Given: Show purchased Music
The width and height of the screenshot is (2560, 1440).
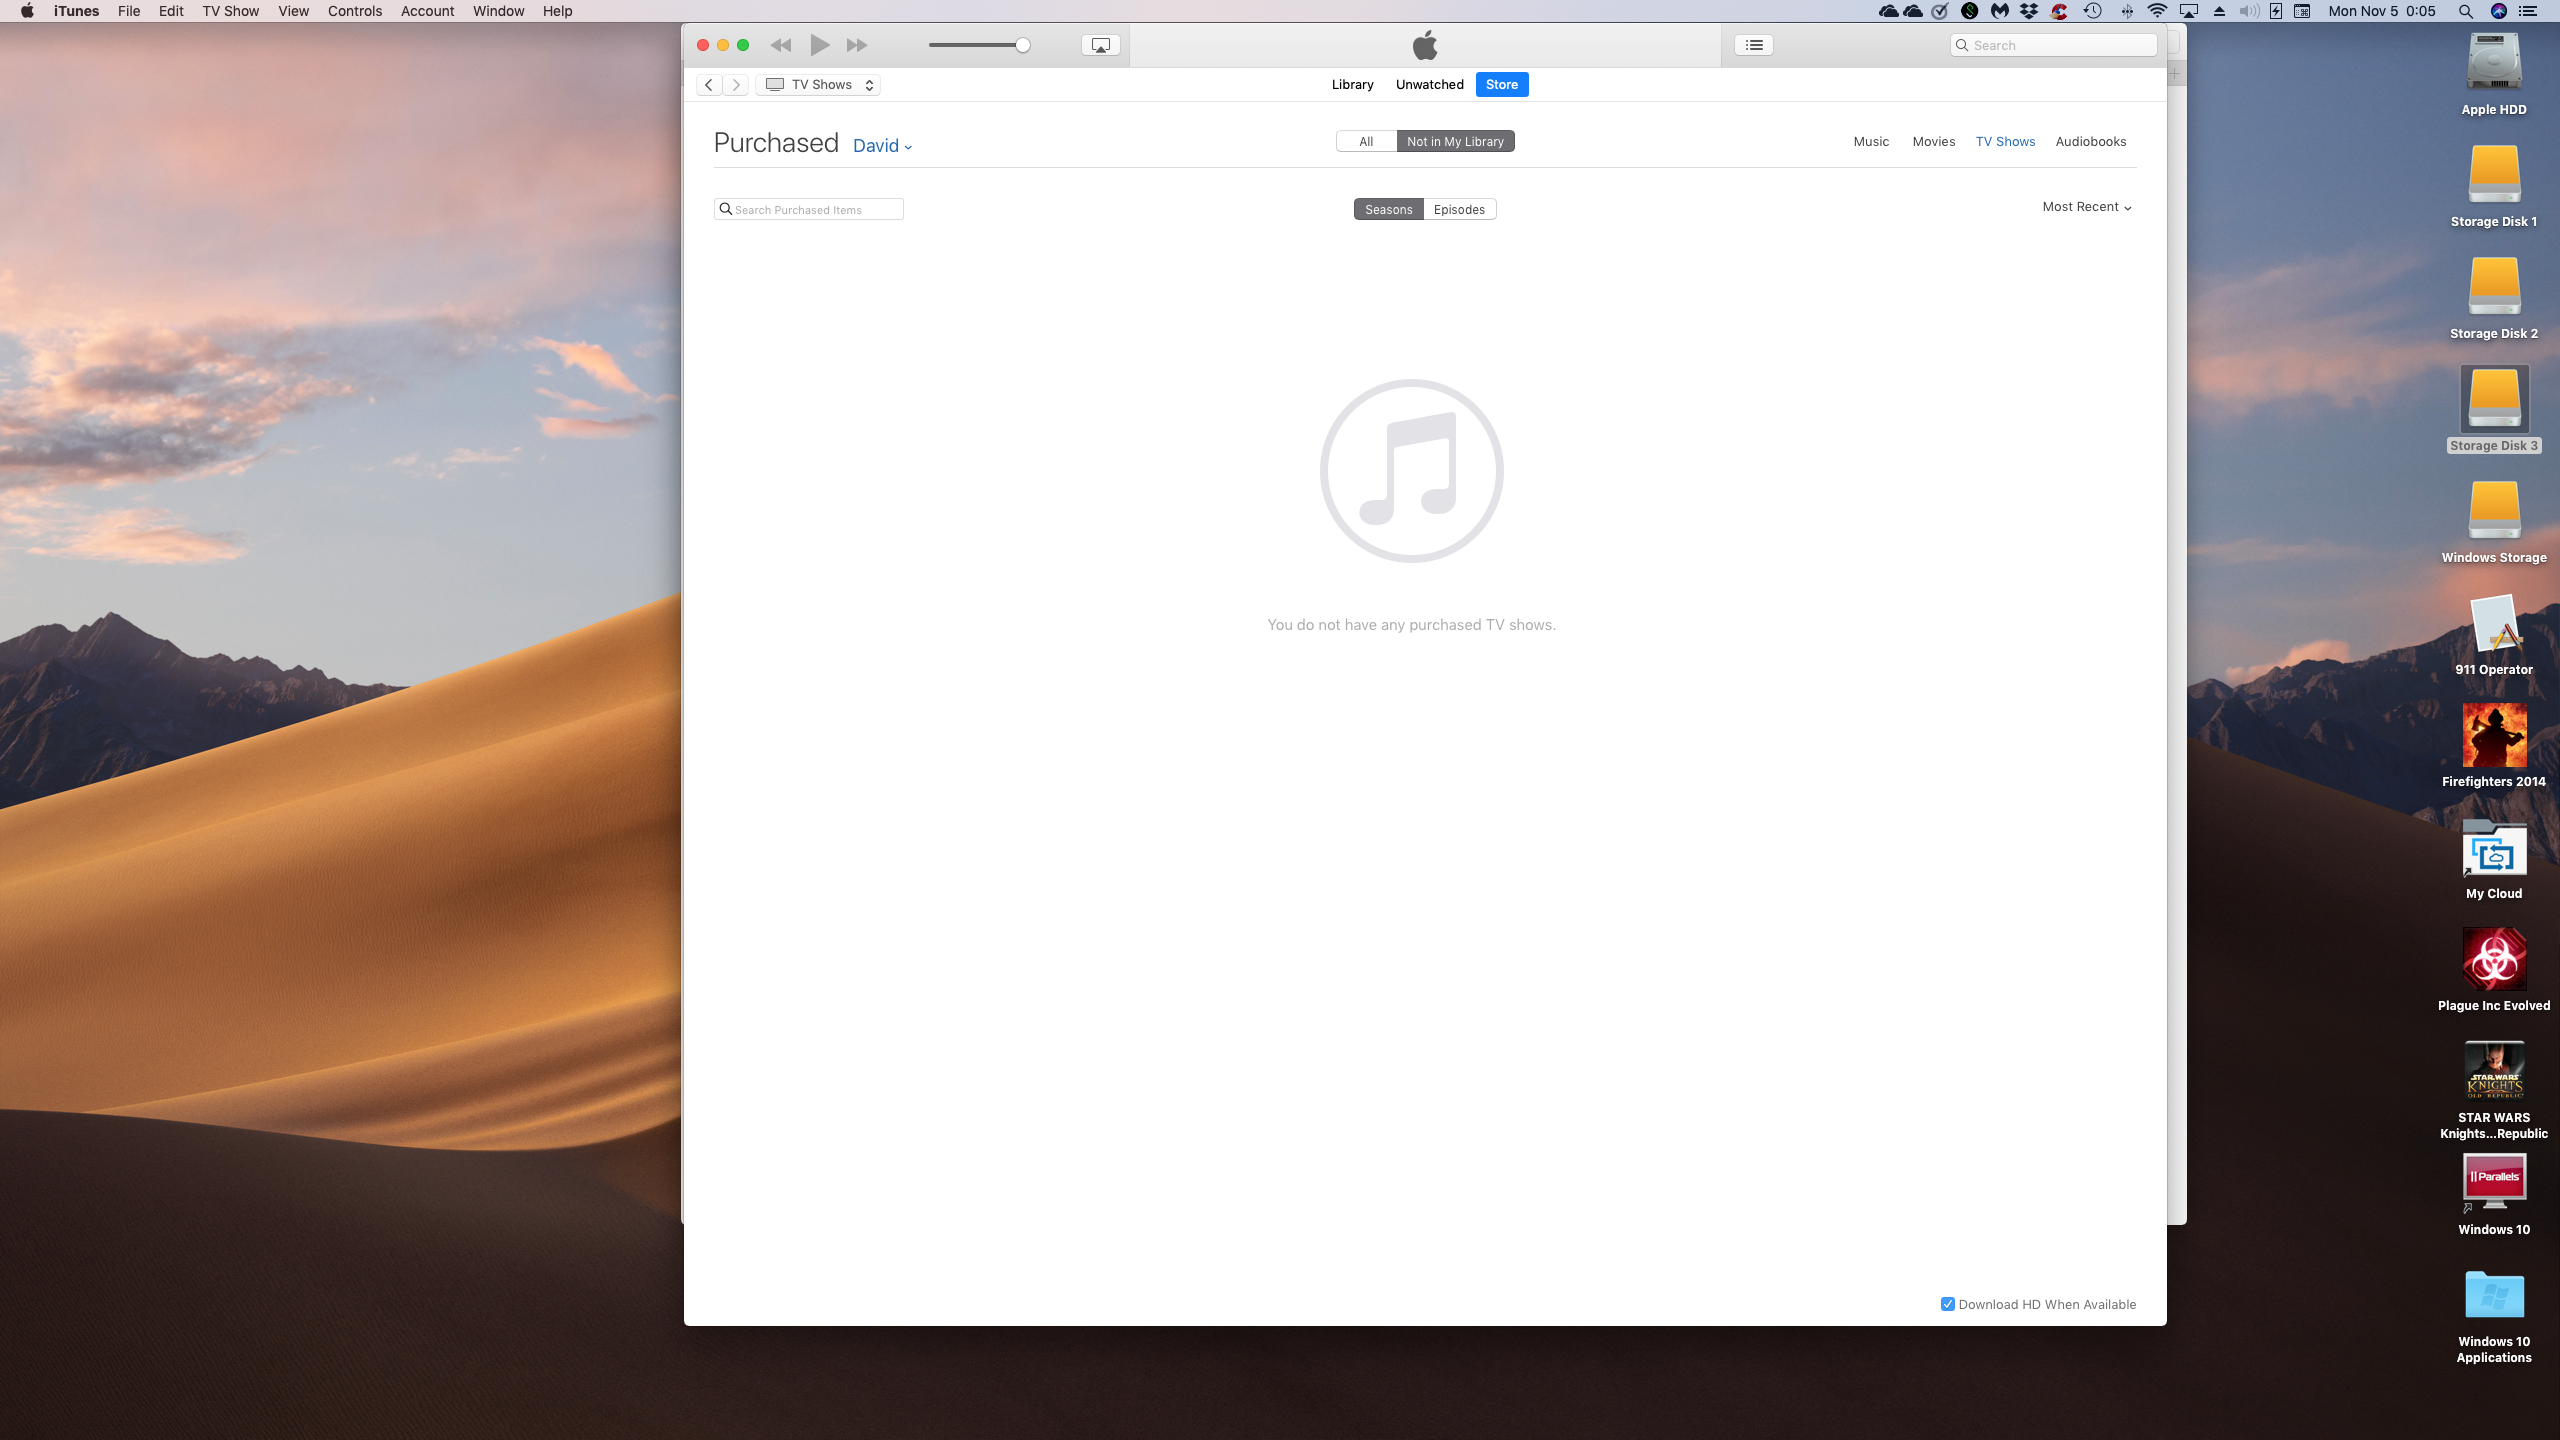Looking at the screenshot, I should click(x=1871, y=142).
